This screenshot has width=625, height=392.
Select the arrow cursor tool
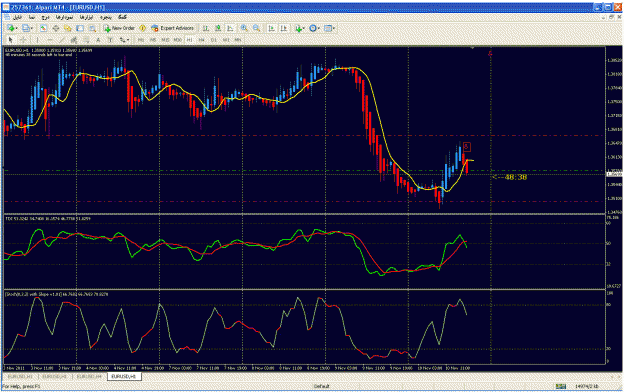[x=11, y=40]
